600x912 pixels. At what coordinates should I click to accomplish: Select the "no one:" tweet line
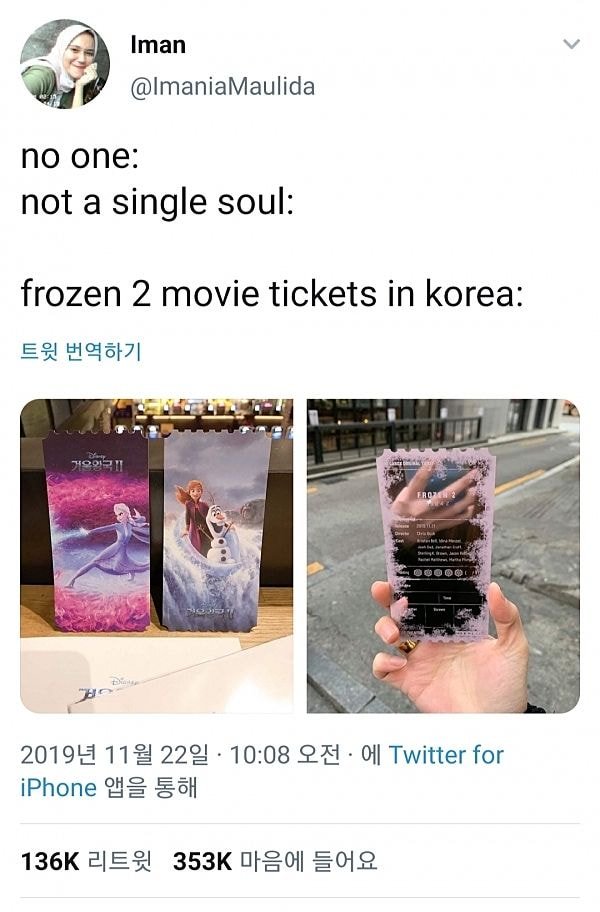(80, 156)
